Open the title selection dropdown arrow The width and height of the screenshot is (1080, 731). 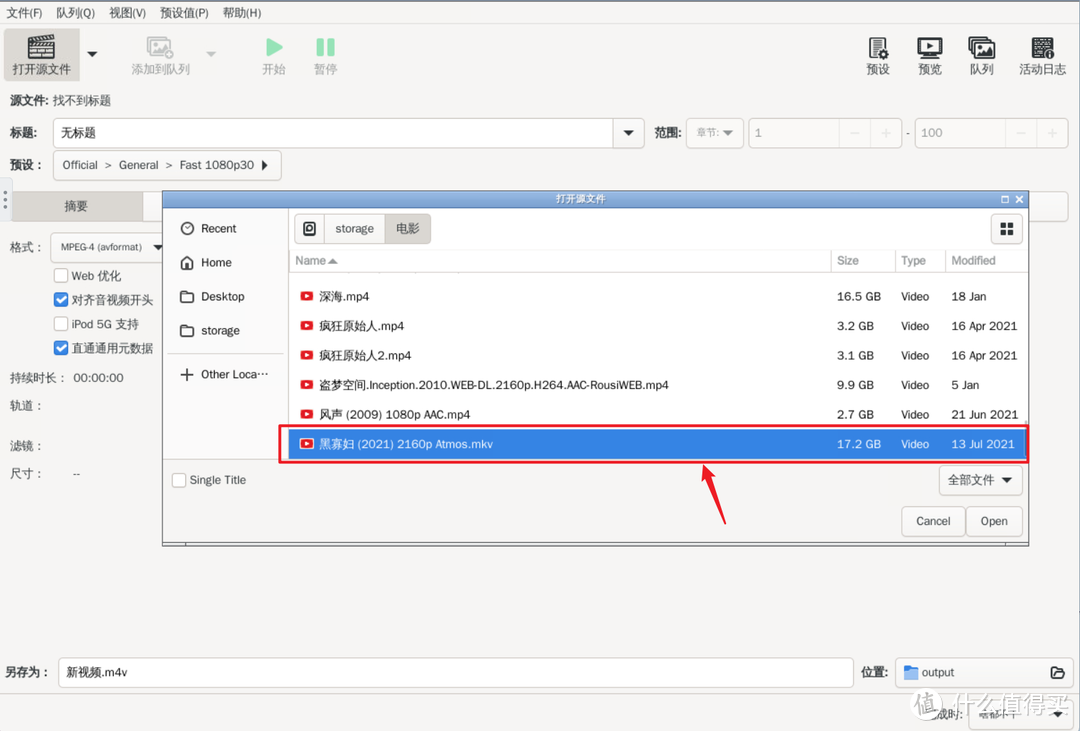coord(628,133)
